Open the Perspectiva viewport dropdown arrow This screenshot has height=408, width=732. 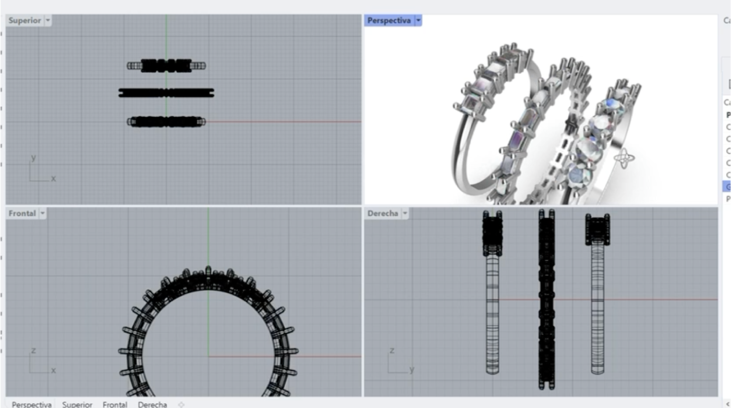click(x=418, y=21)
